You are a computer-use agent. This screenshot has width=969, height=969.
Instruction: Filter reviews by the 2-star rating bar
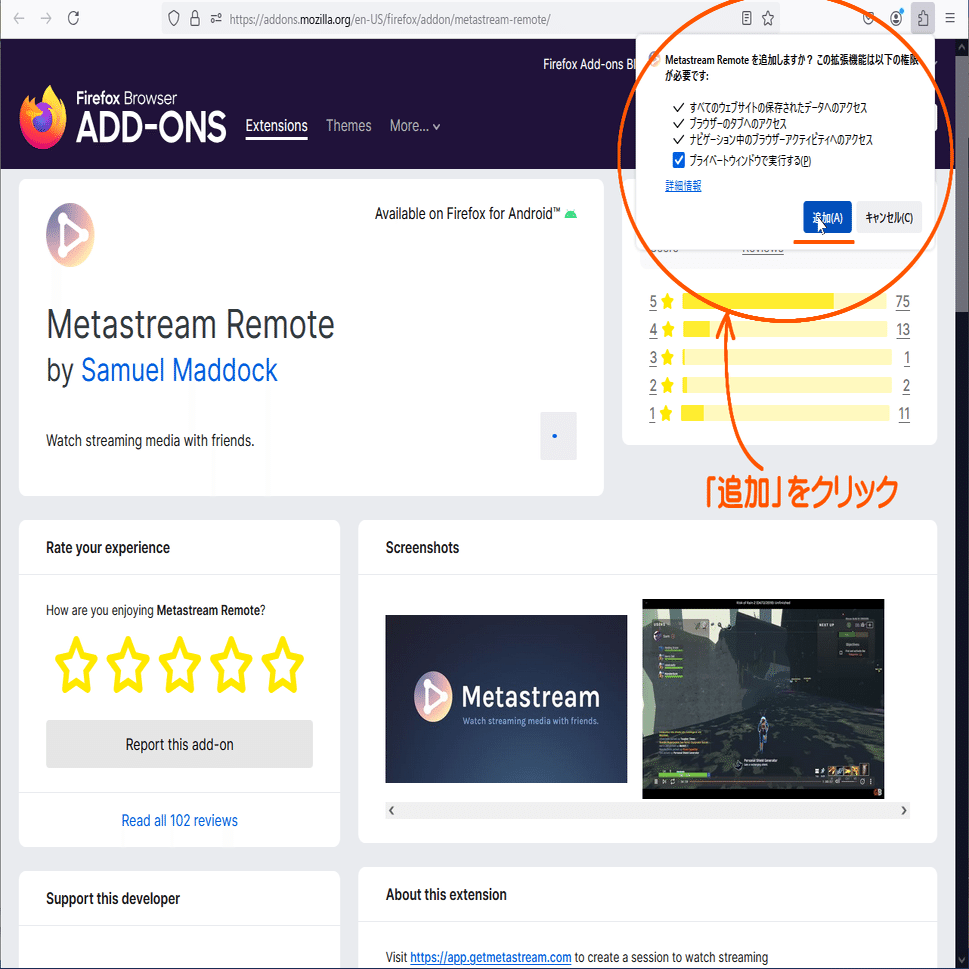pyautogui.click(x=787, y=386)
